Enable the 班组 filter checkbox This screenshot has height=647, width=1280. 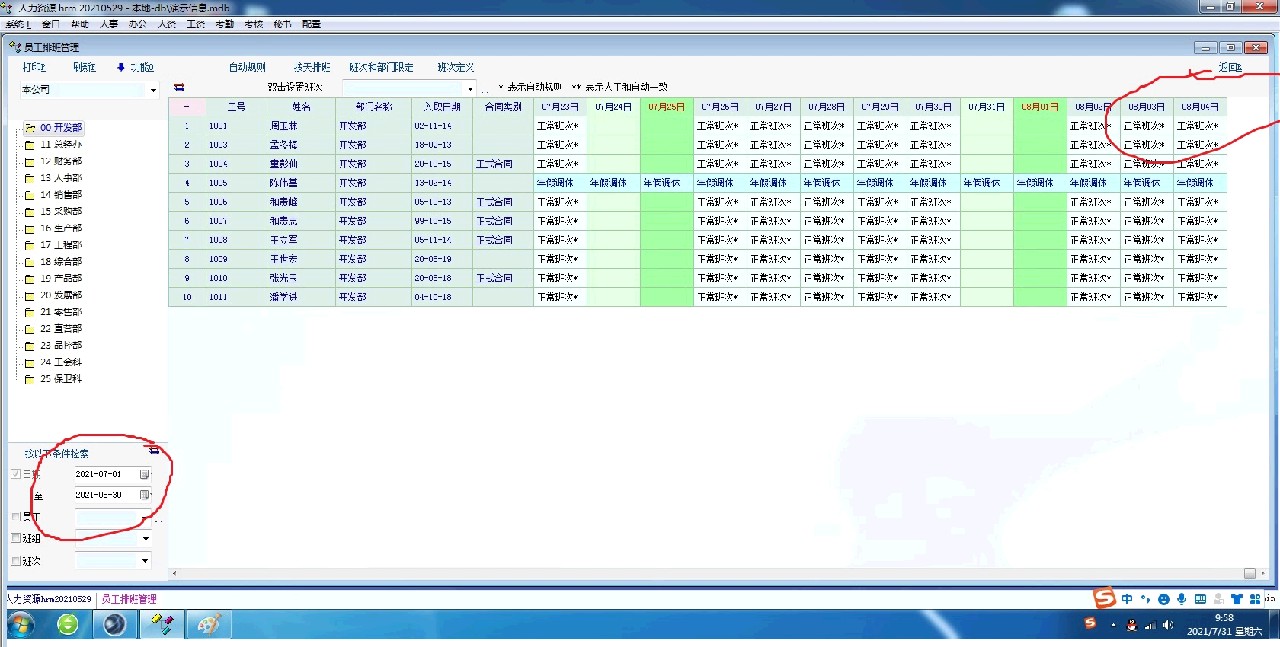tap(15, 538)
